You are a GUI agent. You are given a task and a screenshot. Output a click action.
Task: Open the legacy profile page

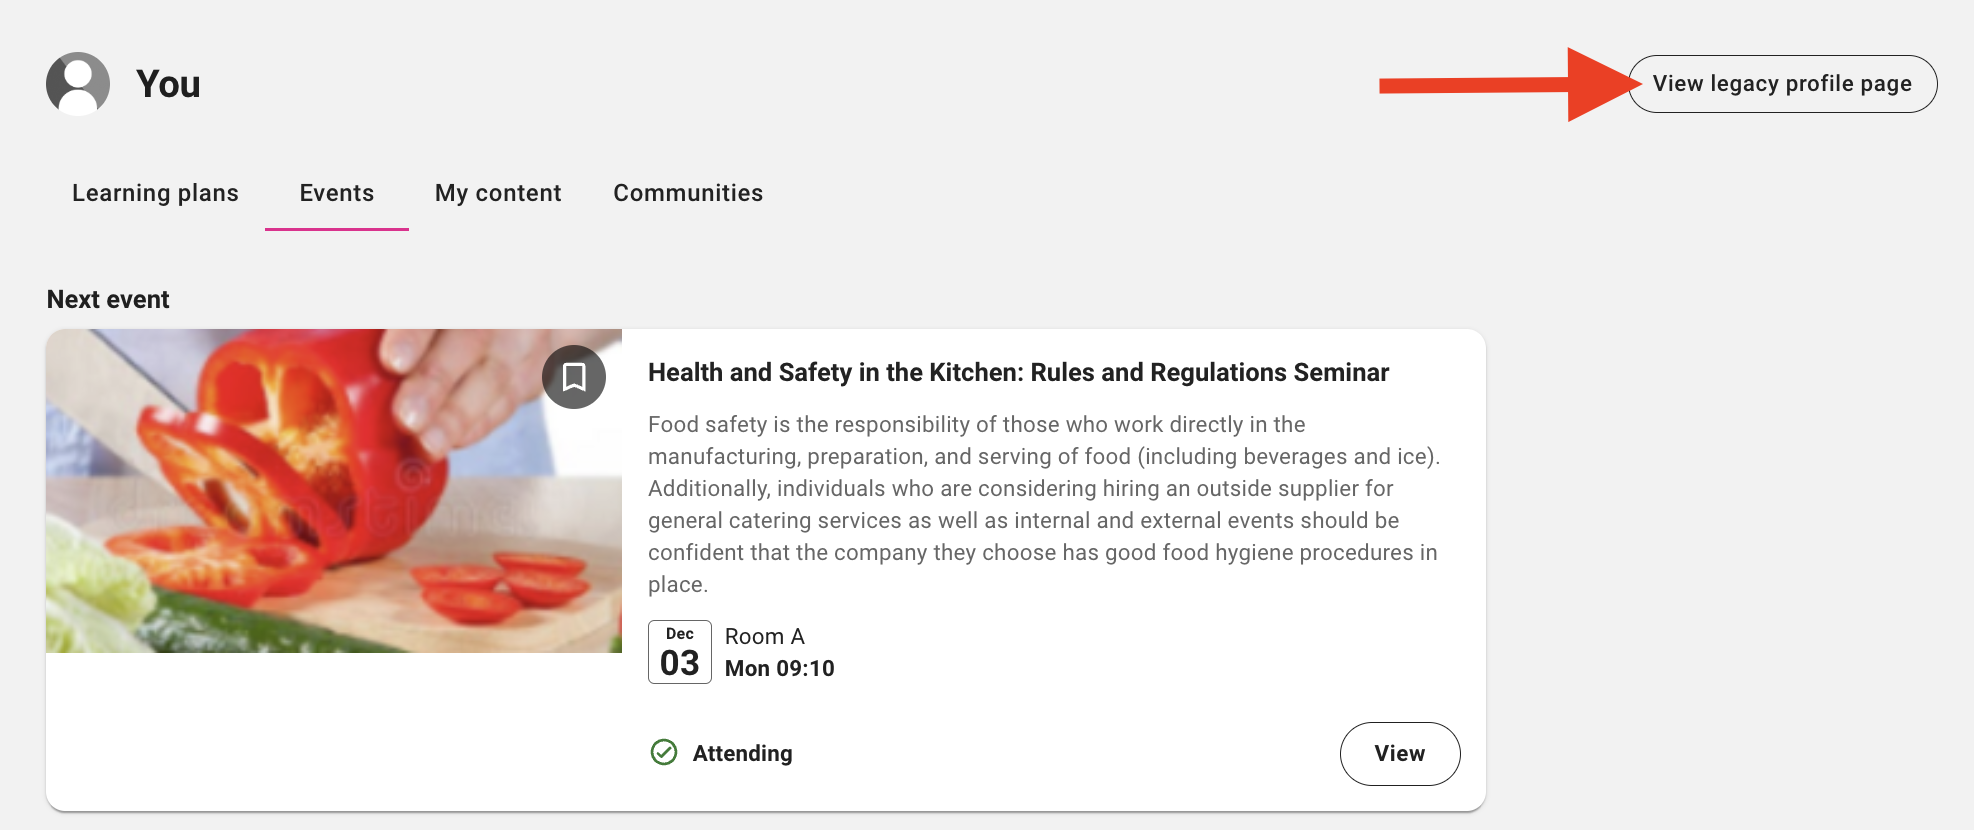1782,84
